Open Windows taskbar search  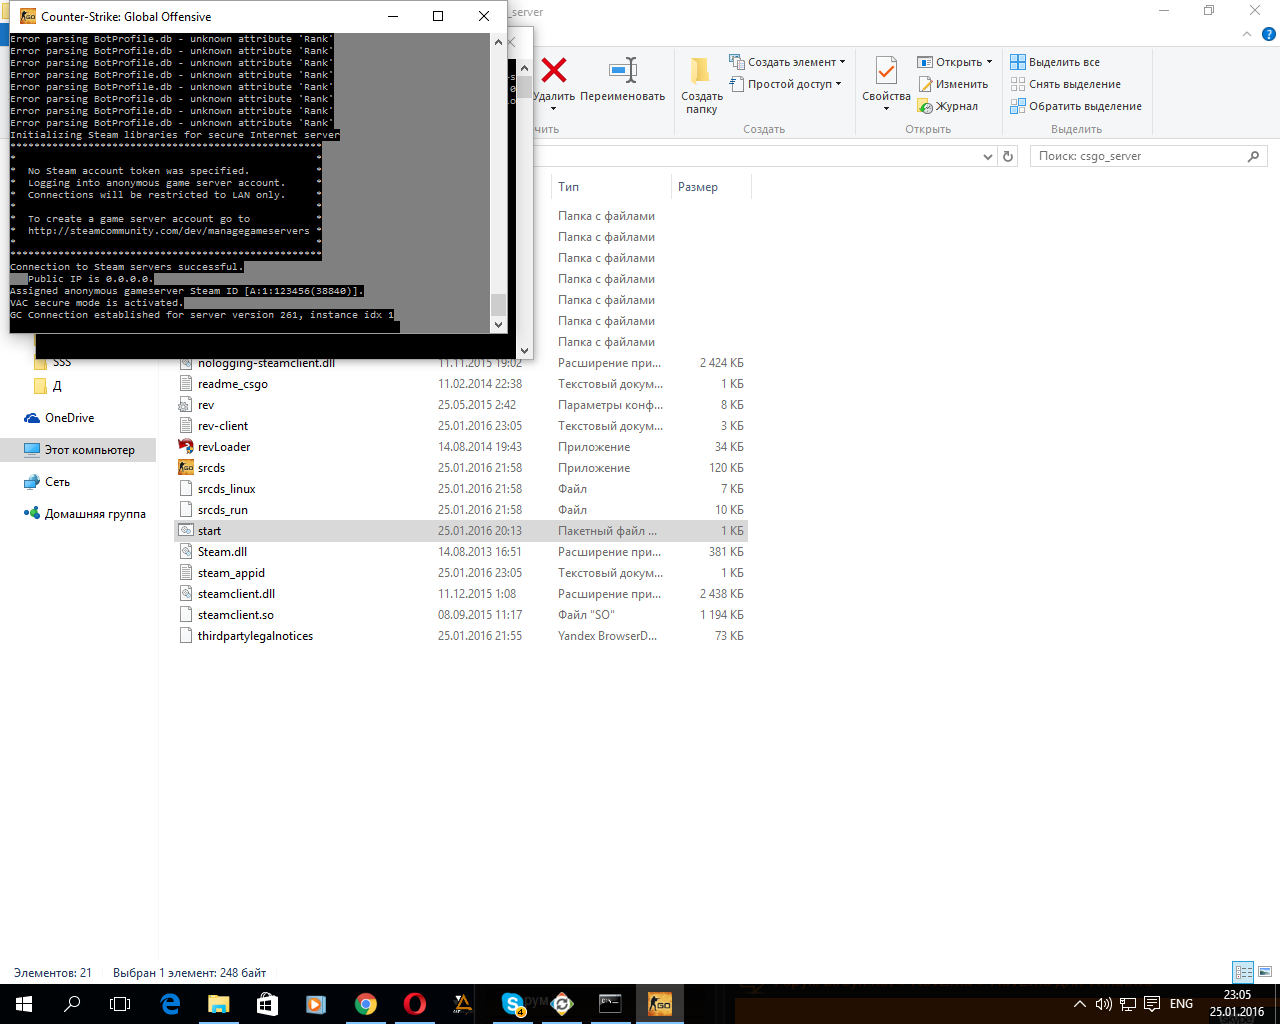click(x=72, y=1004)
